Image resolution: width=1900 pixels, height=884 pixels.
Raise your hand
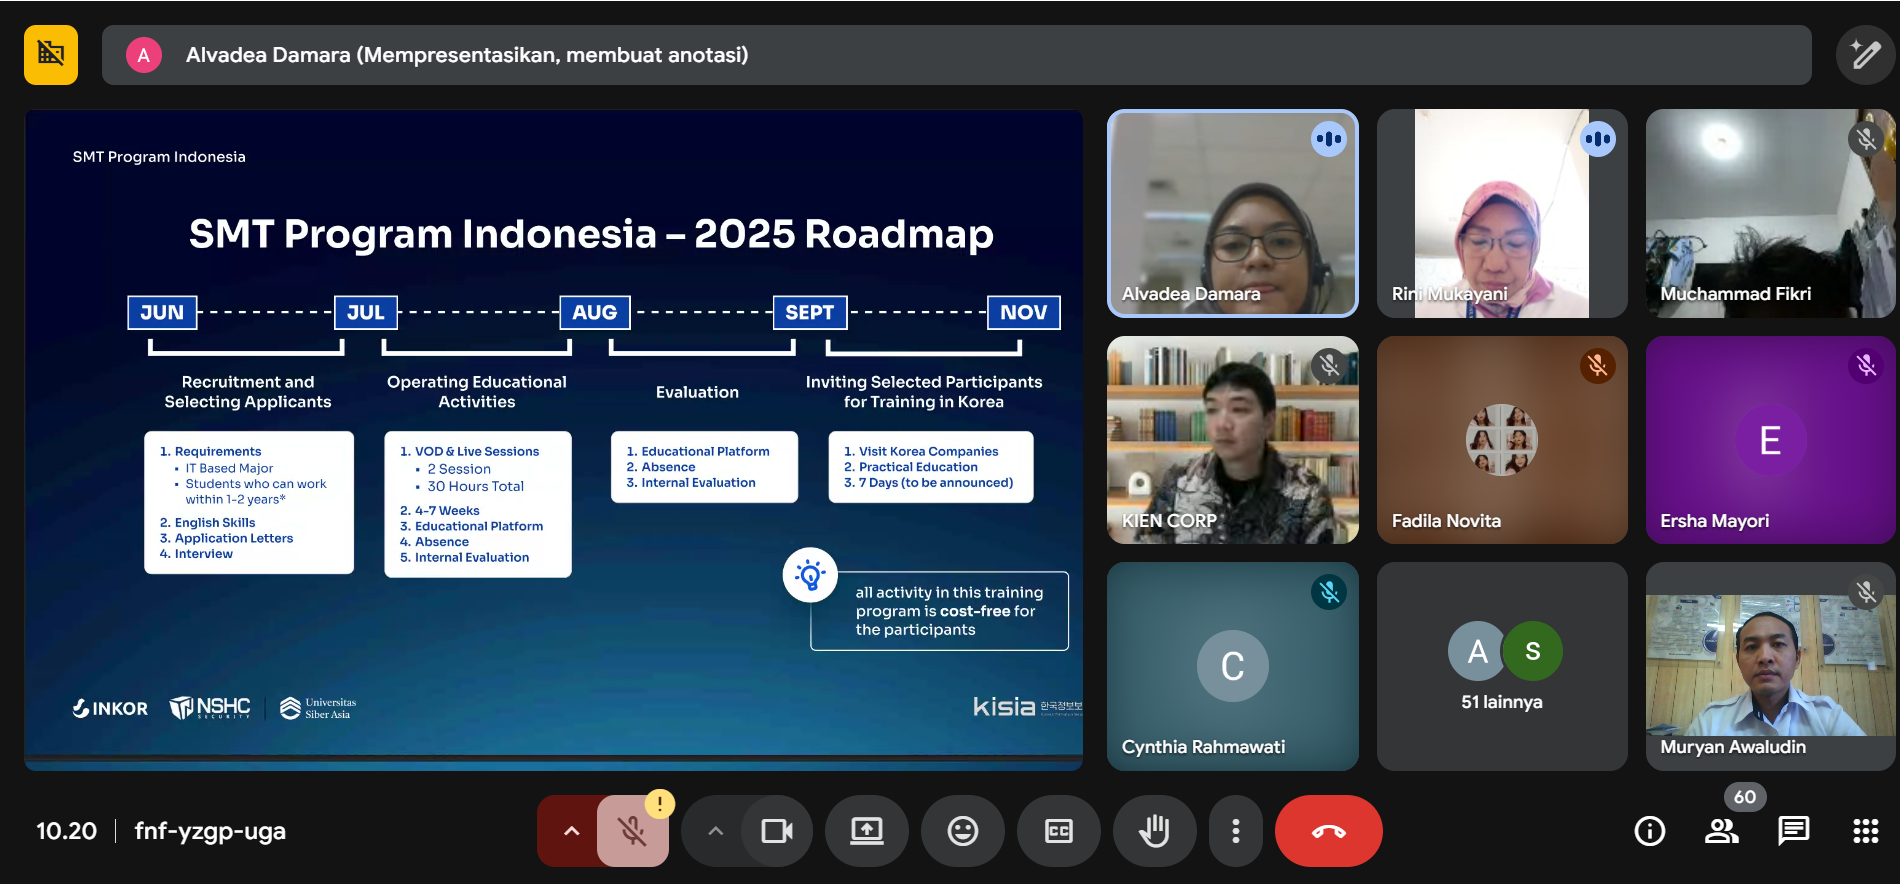[1154, 831]
